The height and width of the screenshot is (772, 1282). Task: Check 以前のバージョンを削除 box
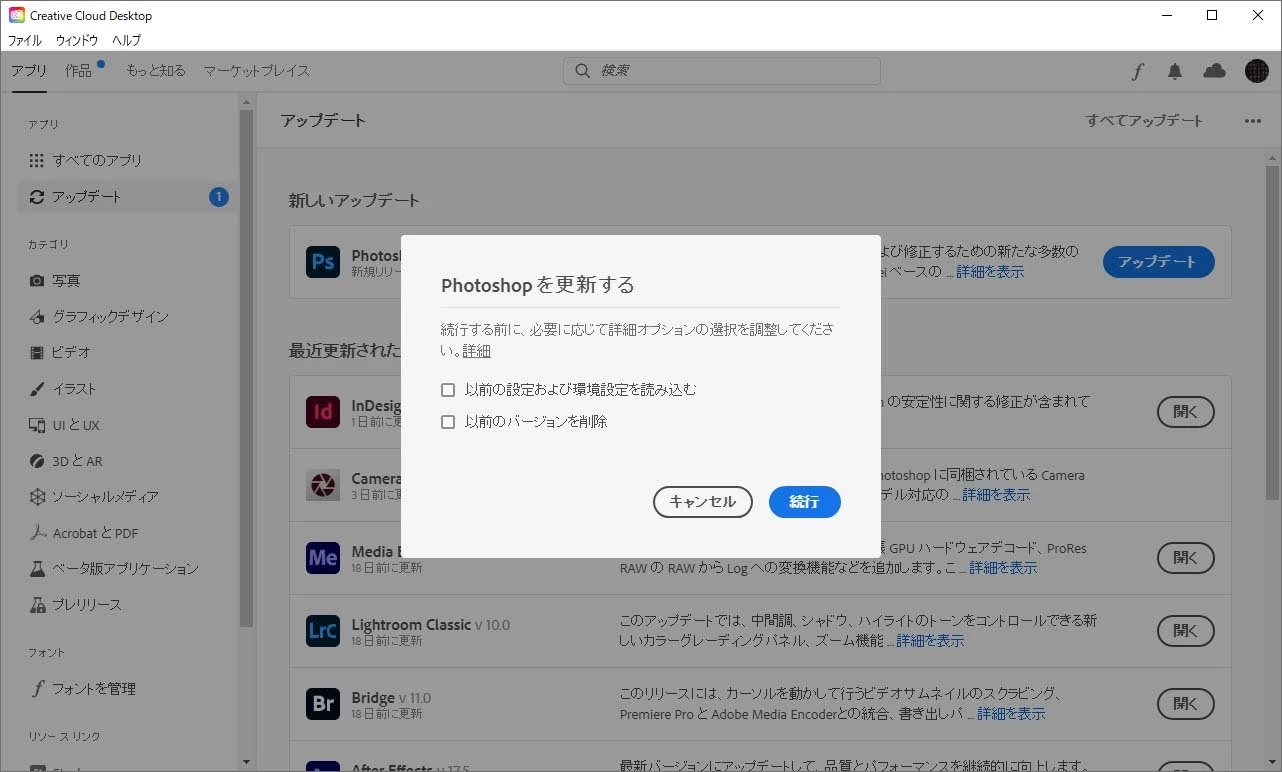[448, 422]
